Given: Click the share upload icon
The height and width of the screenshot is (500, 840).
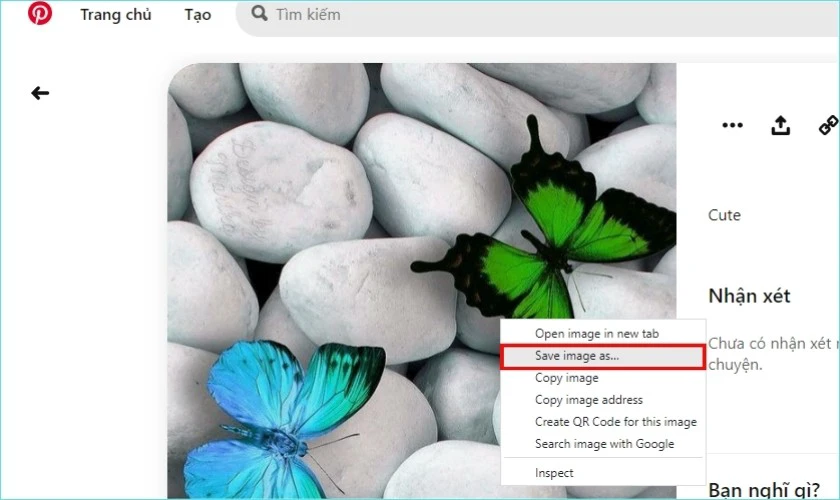Looking at the screenshot, I should coord(781,125).
